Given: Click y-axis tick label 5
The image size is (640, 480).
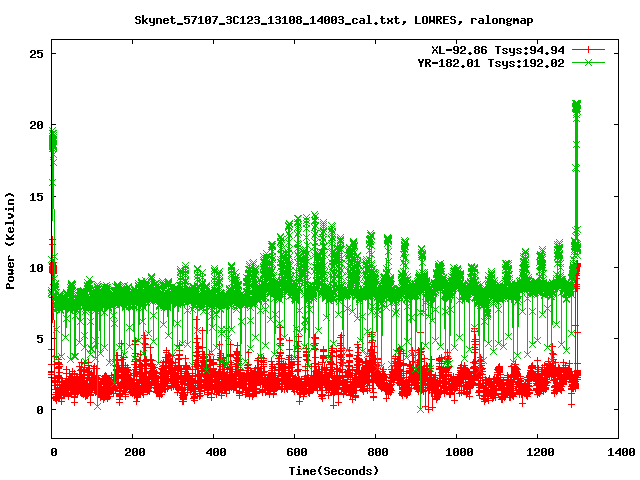Looking at the screenshot, I should (x=40, y=339).
